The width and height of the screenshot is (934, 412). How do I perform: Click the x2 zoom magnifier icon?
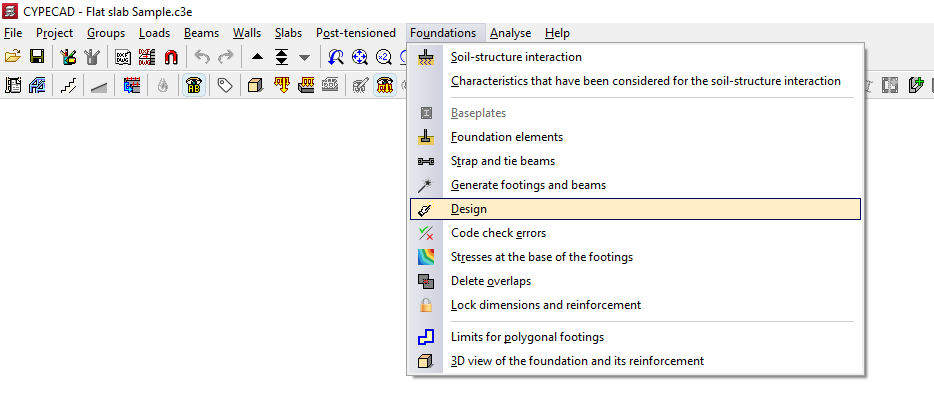384,57
